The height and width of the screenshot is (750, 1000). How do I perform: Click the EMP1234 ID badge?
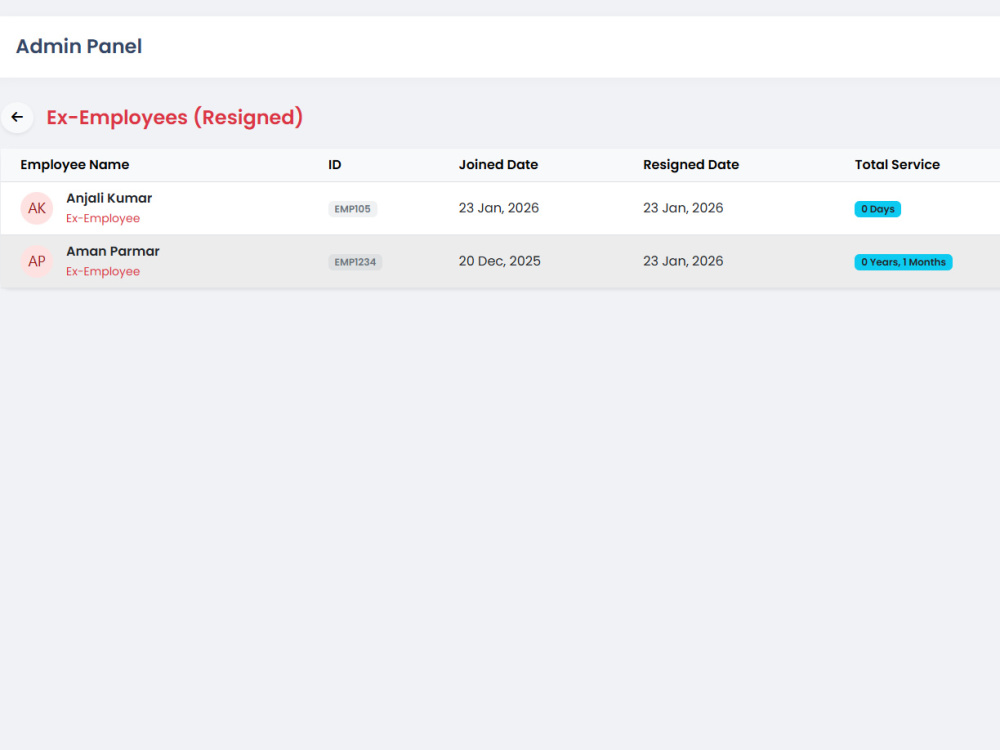(x=355, y=261)
